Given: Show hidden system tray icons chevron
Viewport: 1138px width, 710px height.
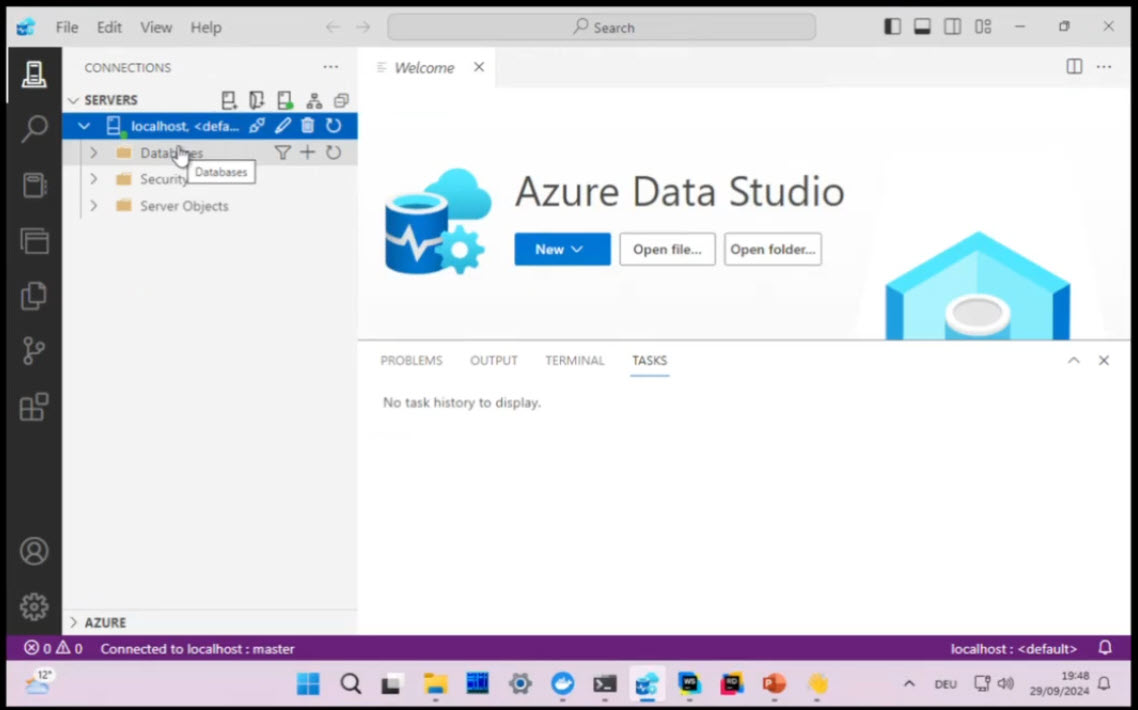Looking at the screenshot, I should point(909,683).
